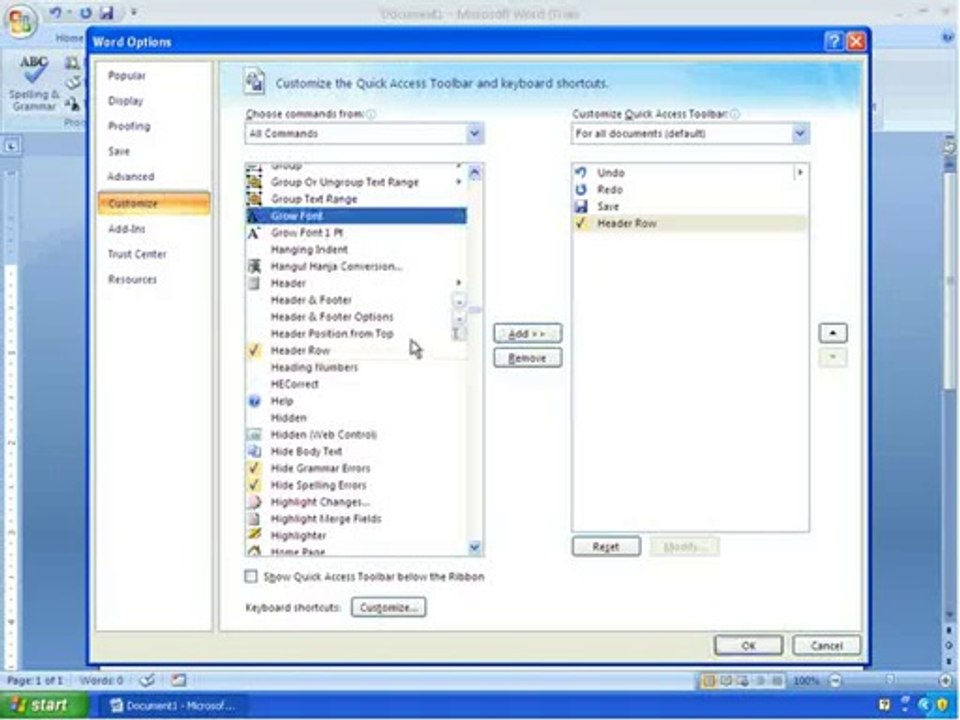Click Save icon in Word quick access toolbar
Screen dimensions: 960x720
click(106, 12)
